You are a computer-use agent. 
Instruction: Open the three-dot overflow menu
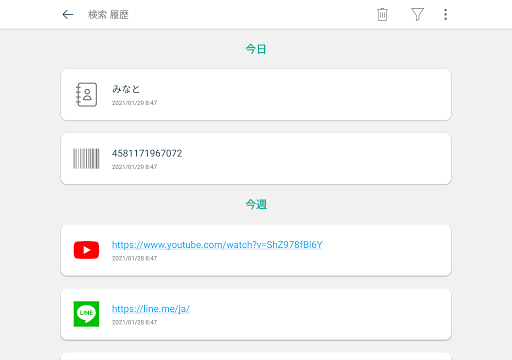tap(445, 15)
